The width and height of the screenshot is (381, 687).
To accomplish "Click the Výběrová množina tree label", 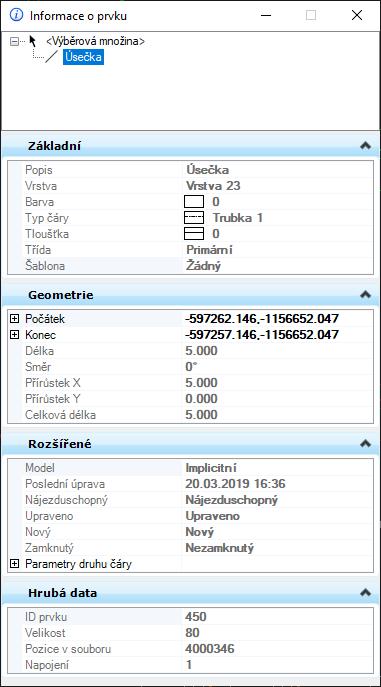I will [x=95, y=42].
